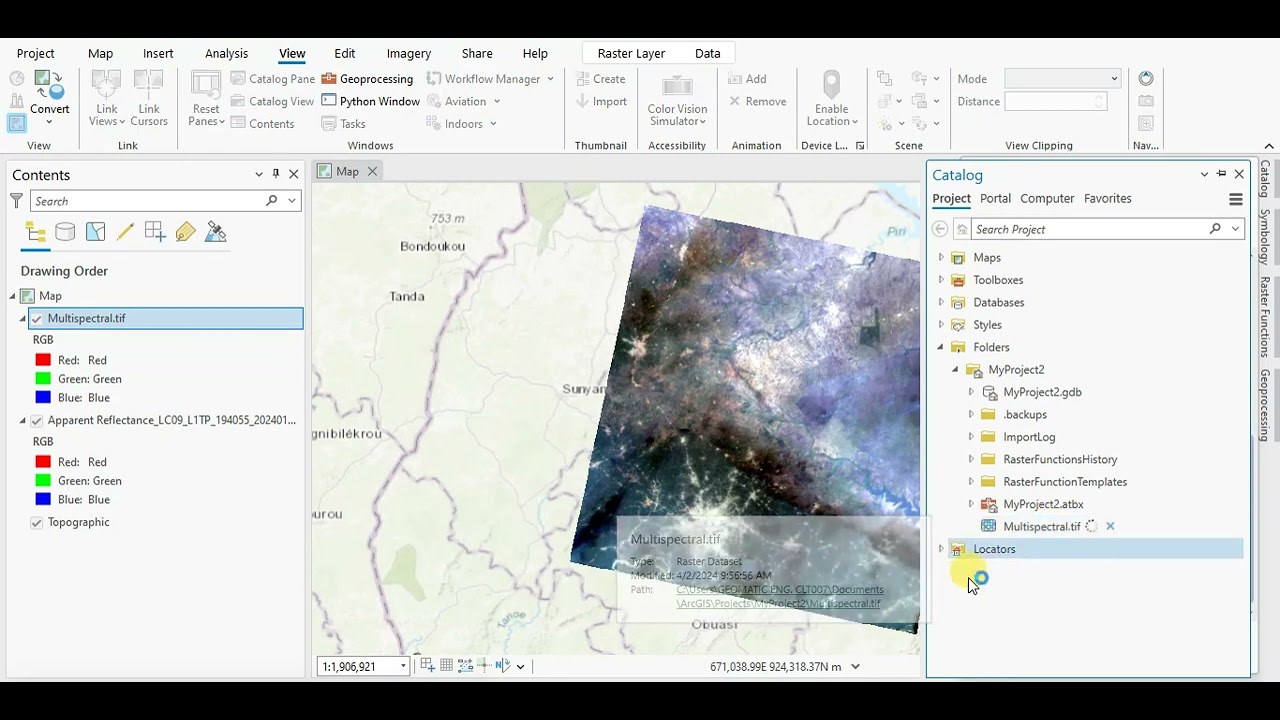
Task: Click the blue band swatch under Apparent Reflectance
Action: tap(43, 499)
